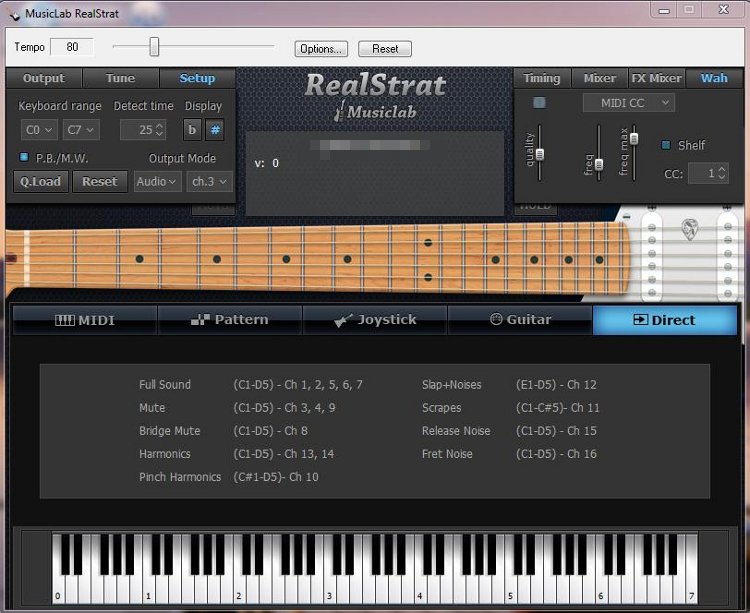750x613 pixels.
Task: Click the RealStrat title bar app icon
Action: (14, 14)
